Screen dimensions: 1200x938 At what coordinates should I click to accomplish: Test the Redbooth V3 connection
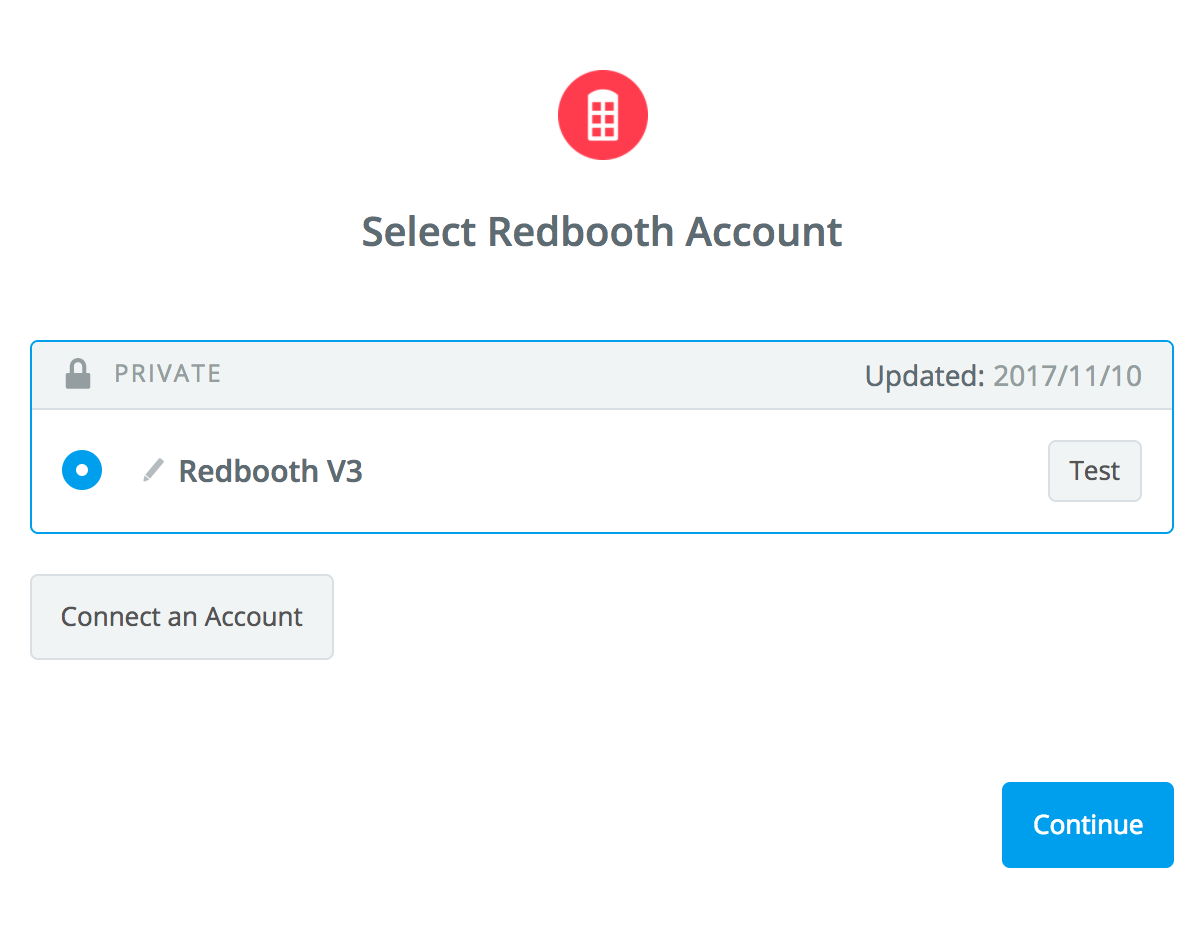1094,471
